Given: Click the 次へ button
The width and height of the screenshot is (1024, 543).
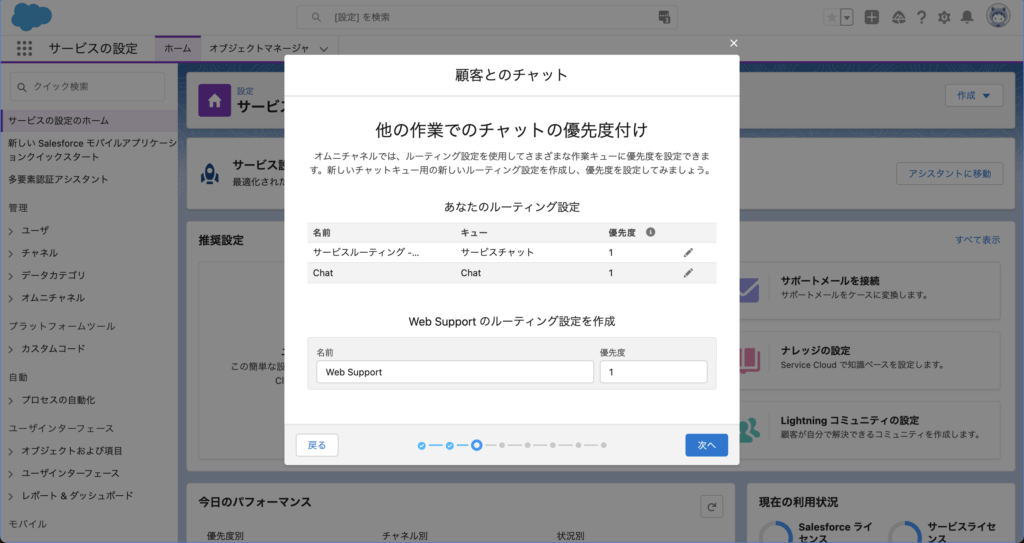Looking at the screenshot, I should pos(707,445).
